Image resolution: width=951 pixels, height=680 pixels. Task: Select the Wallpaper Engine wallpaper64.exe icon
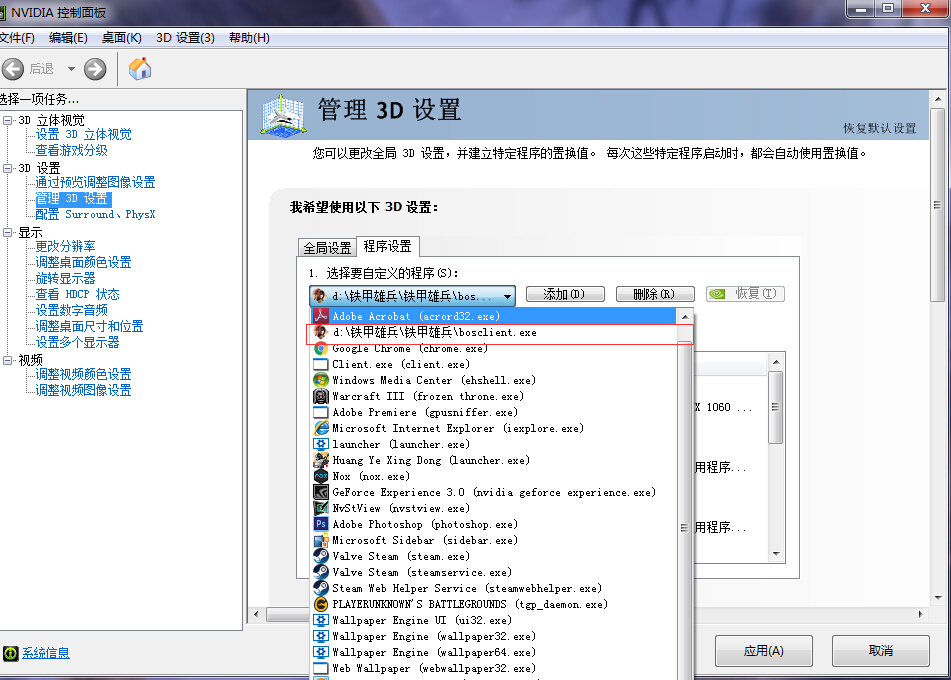tap(321, 652)
